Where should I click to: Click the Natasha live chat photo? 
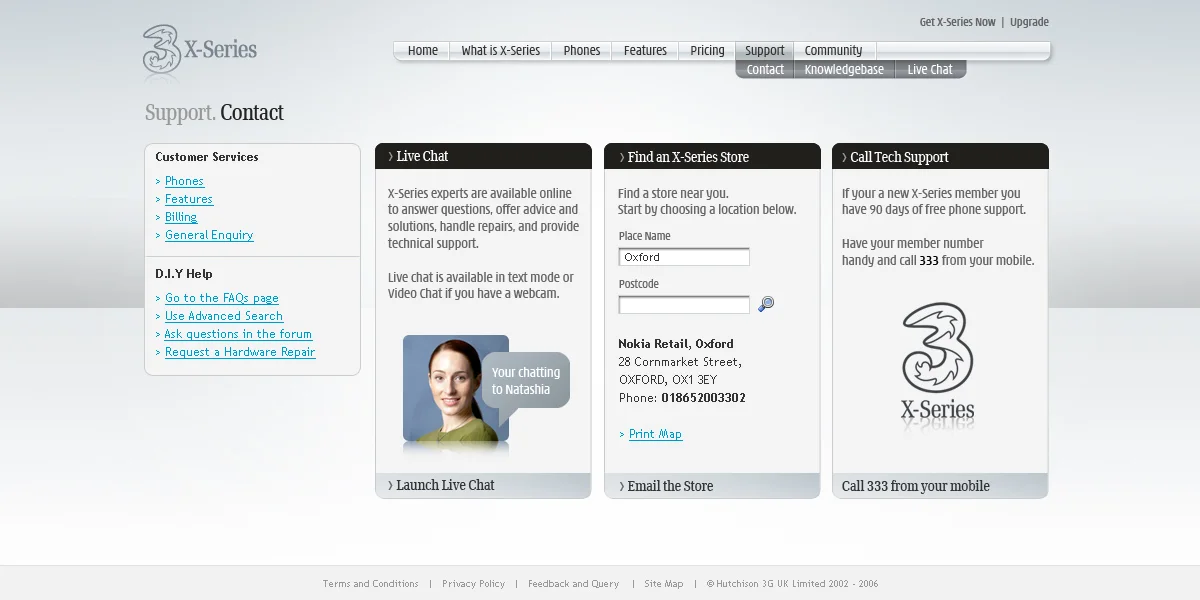(x=456, y=388)
